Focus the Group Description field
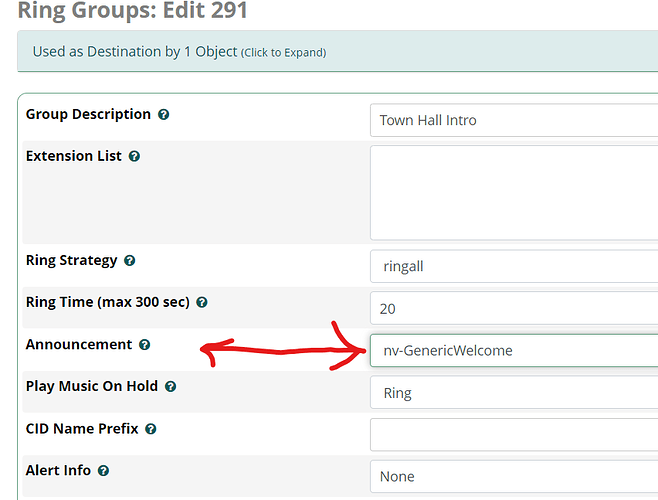The image size is (658, 500). pyautogui.click(x=514, y=120)
